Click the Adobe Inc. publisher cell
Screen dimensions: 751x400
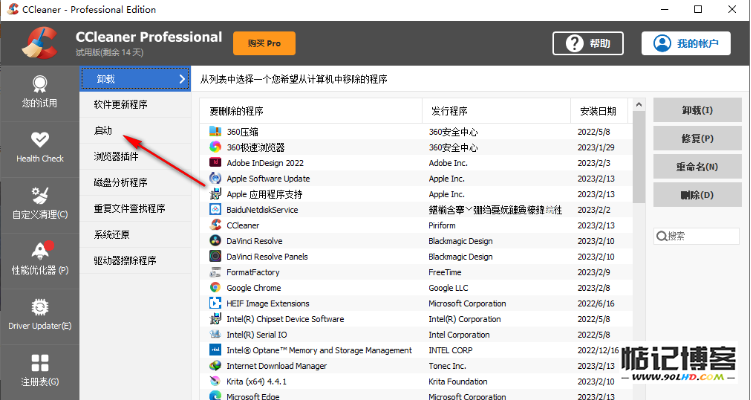[448, 163]
